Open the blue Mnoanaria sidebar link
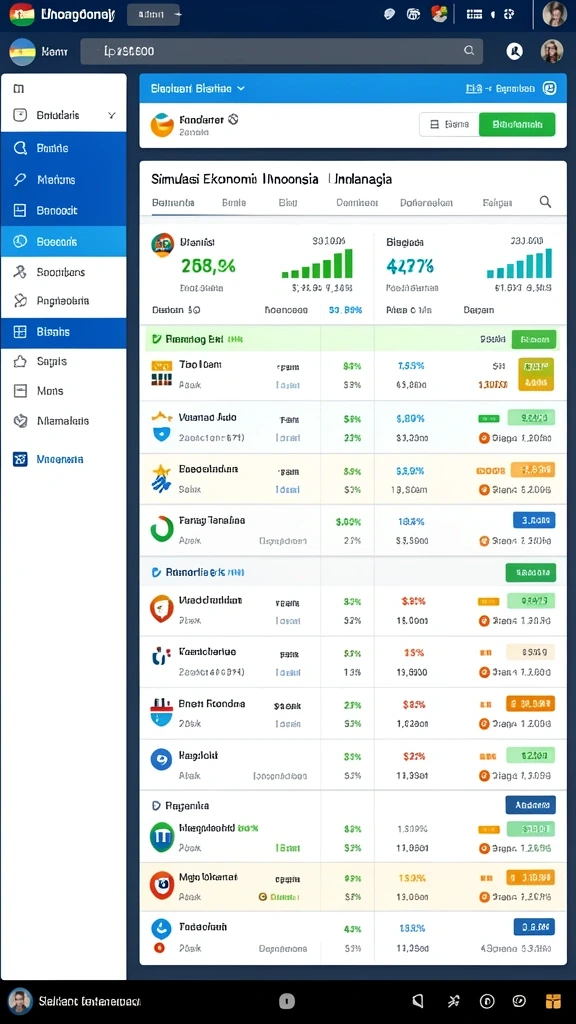This screenshot has width=576, height=1024. pos(60,459)
